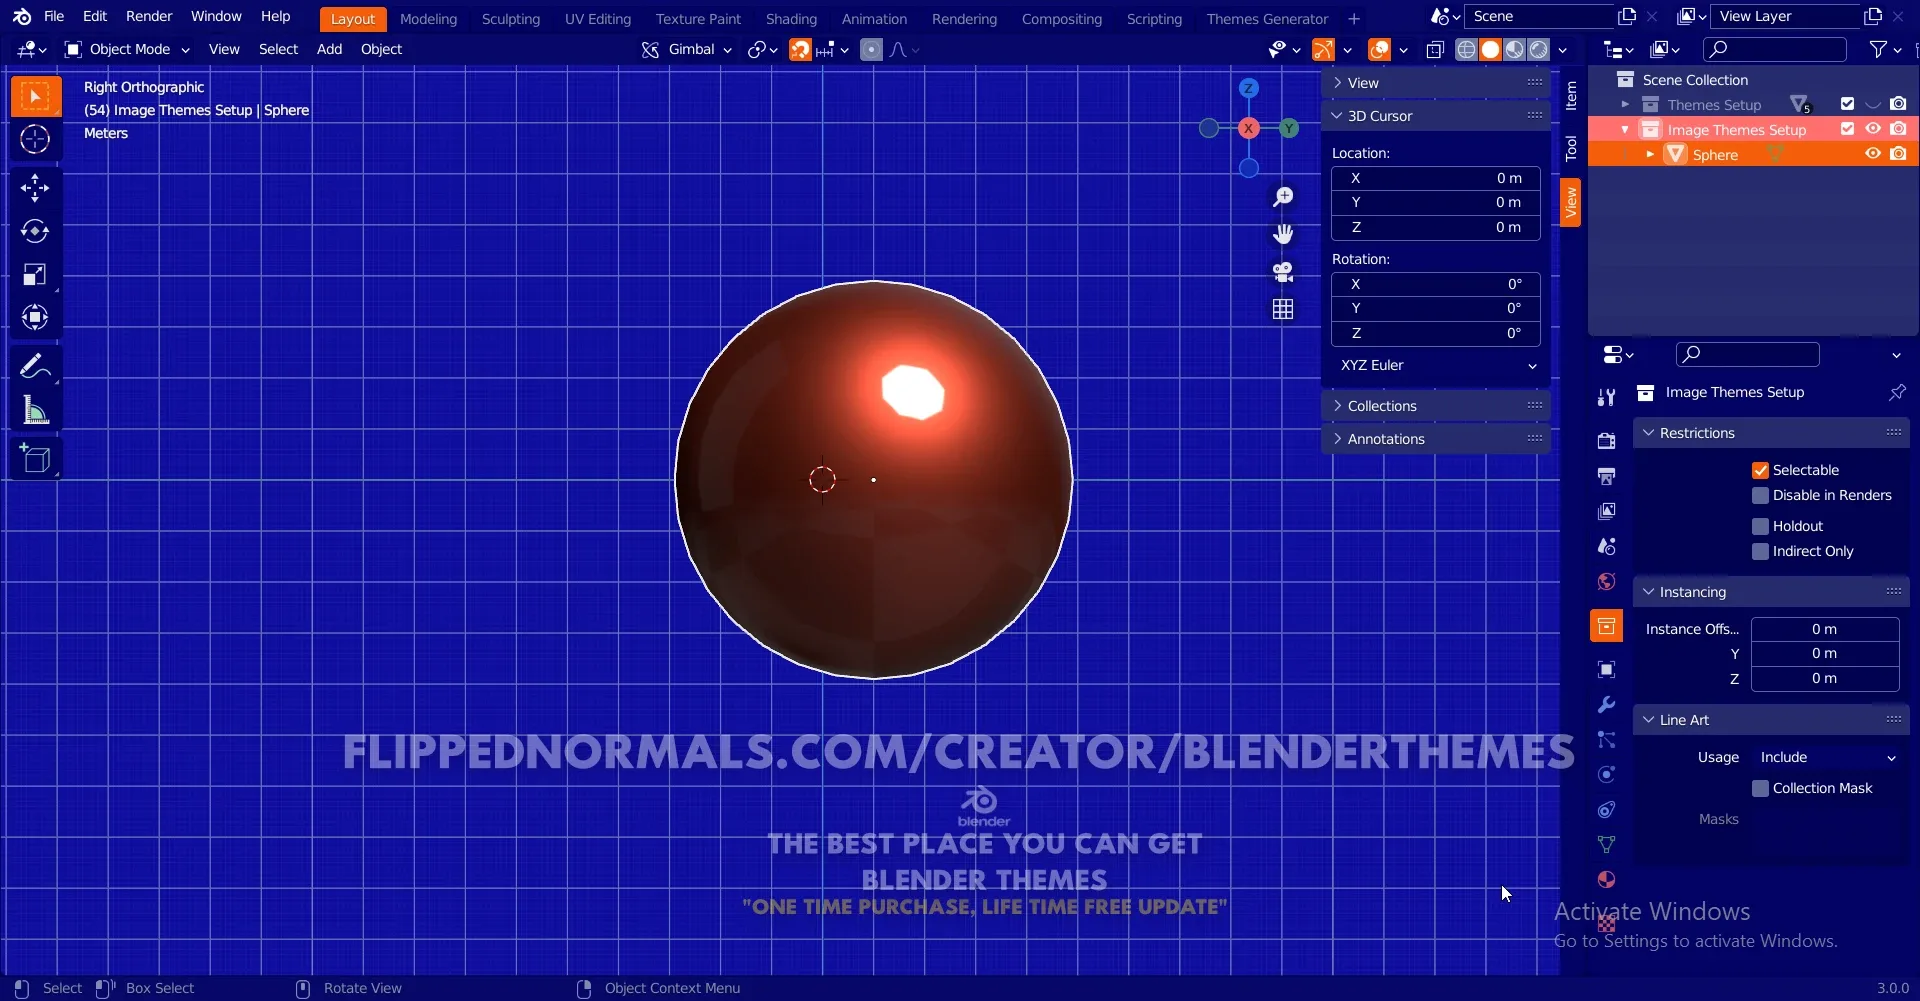The height and width of the screenshot is (1001, 1920).
Task: Activate the Add Cube tool
Action: 35,459
